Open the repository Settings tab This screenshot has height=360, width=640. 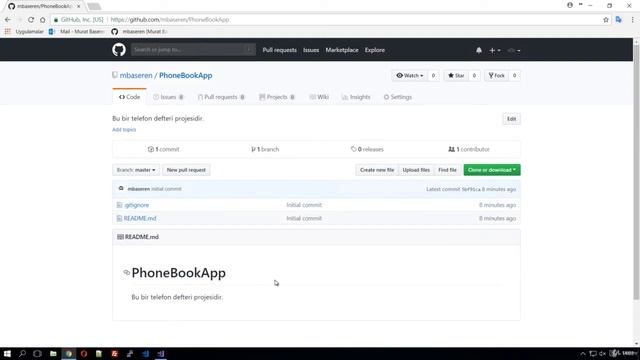click(398, 97)
